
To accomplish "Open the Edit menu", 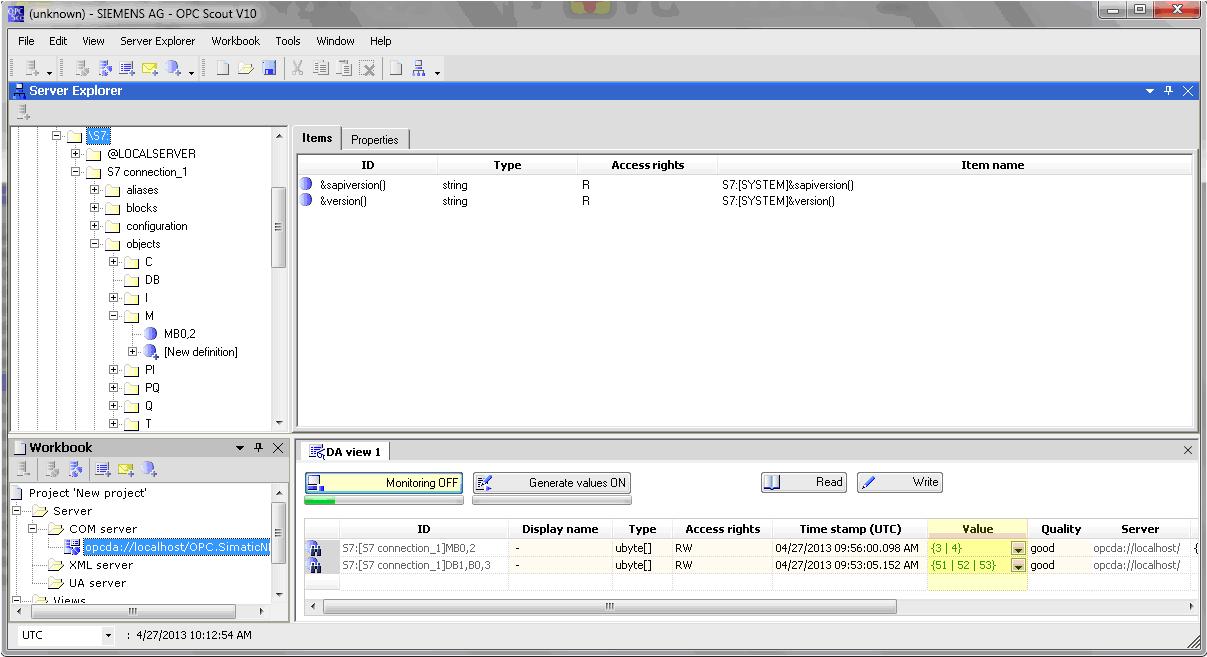I will click(x=58, y=41).
